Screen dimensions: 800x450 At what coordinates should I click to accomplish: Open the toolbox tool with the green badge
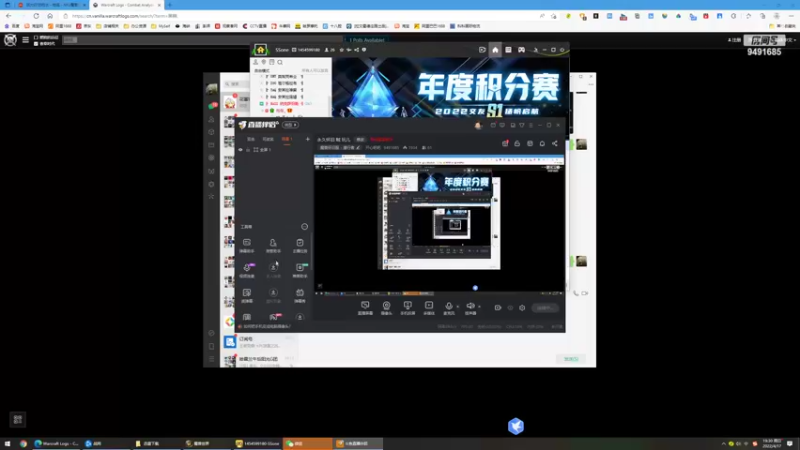click(300, 270)
